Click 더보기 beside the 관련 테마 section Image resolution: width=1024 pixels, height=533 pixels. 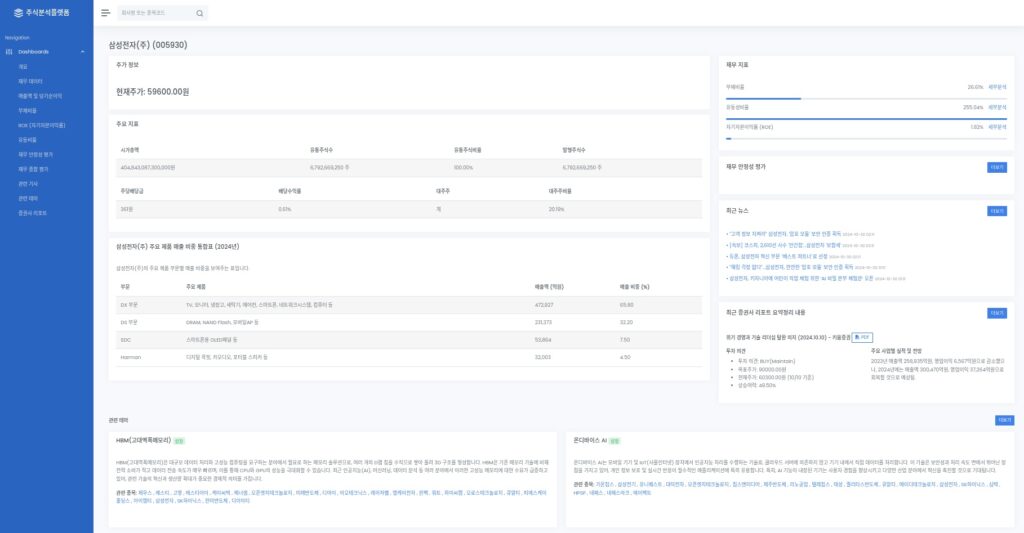(1004, 420)
